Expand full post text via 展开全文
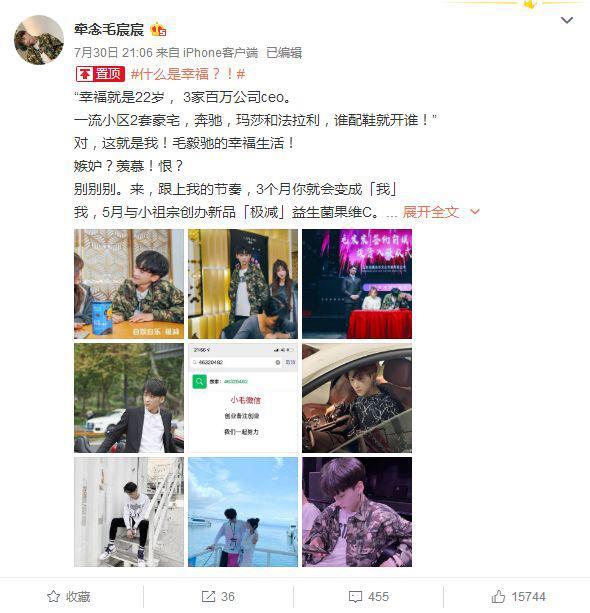The height and width of the screenshot is (613, 590). tap(430, 212)
